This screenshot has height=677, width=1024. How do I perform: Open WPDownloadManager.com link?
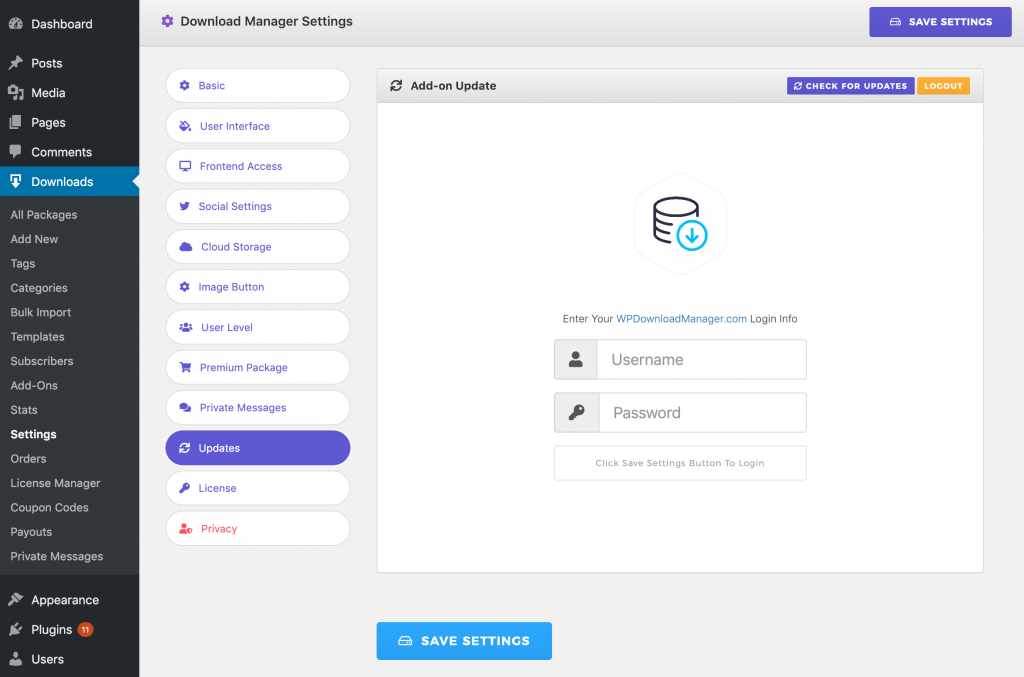click(x=681, y=319)
